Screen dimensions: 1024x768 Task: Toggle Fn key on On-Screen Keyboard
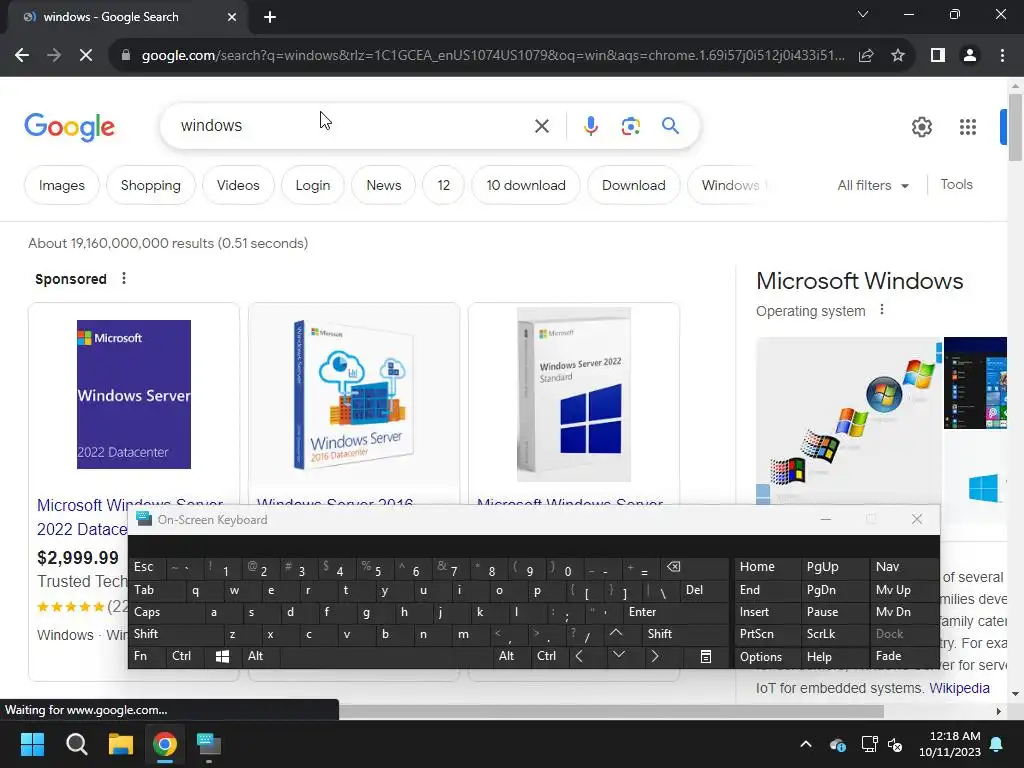click(148, 656)
